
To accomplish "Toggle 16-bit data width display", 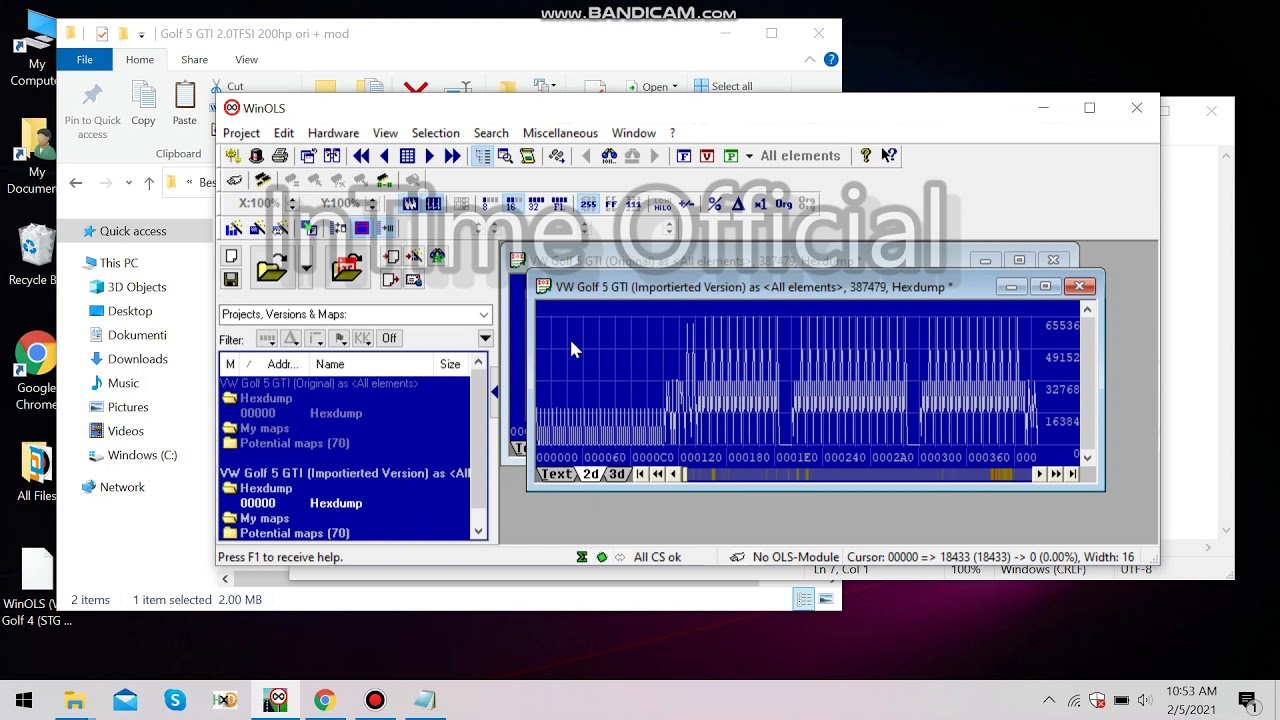I will [x=512, y=204].
